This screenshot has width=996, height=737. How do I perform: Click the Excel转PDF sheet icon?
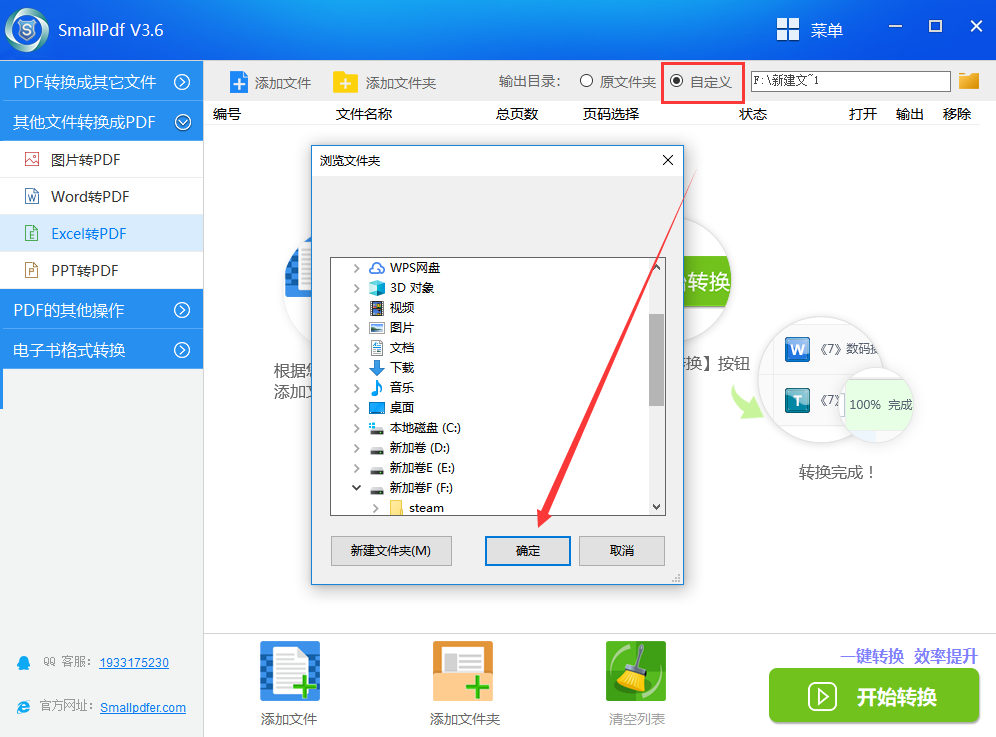(32, 233)
